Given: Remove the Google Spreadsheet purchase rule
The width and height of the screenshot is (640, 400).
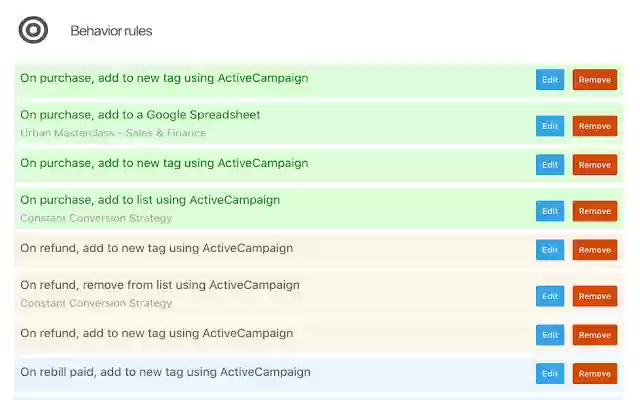Looking at the screenshot, I should pyautogui.click(x=594, y=126).
